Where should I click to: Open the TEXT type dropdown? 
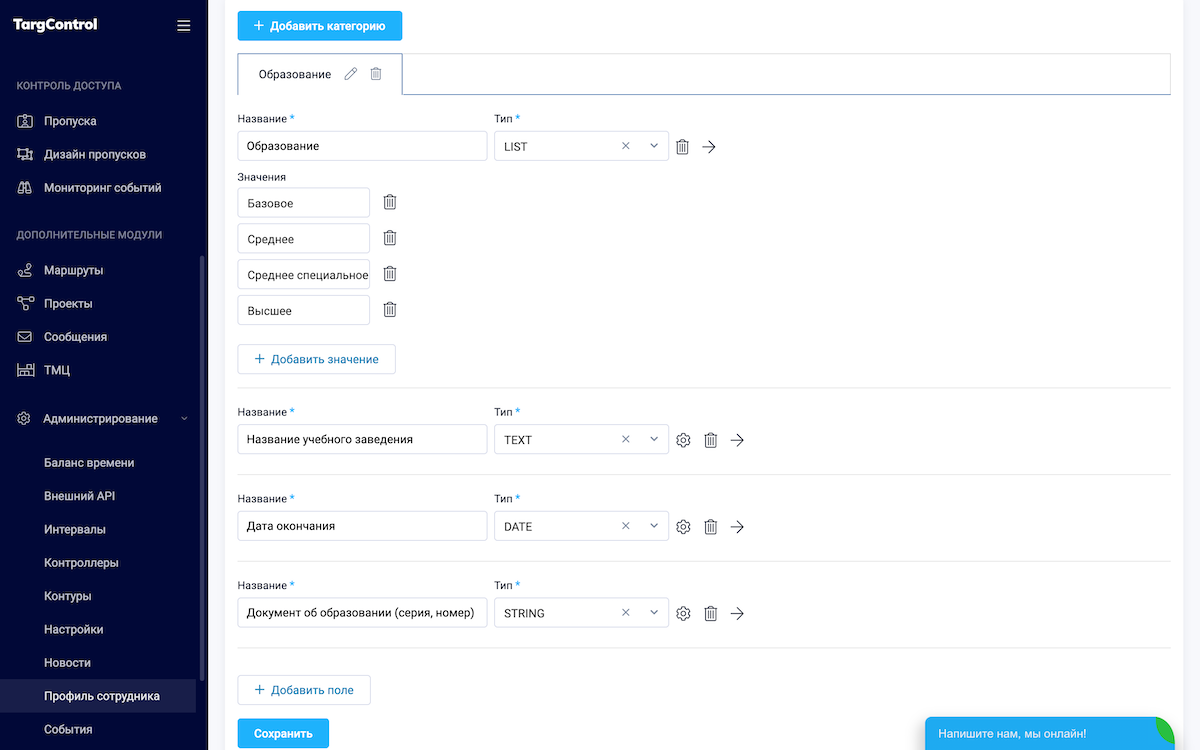click(654, 440)
